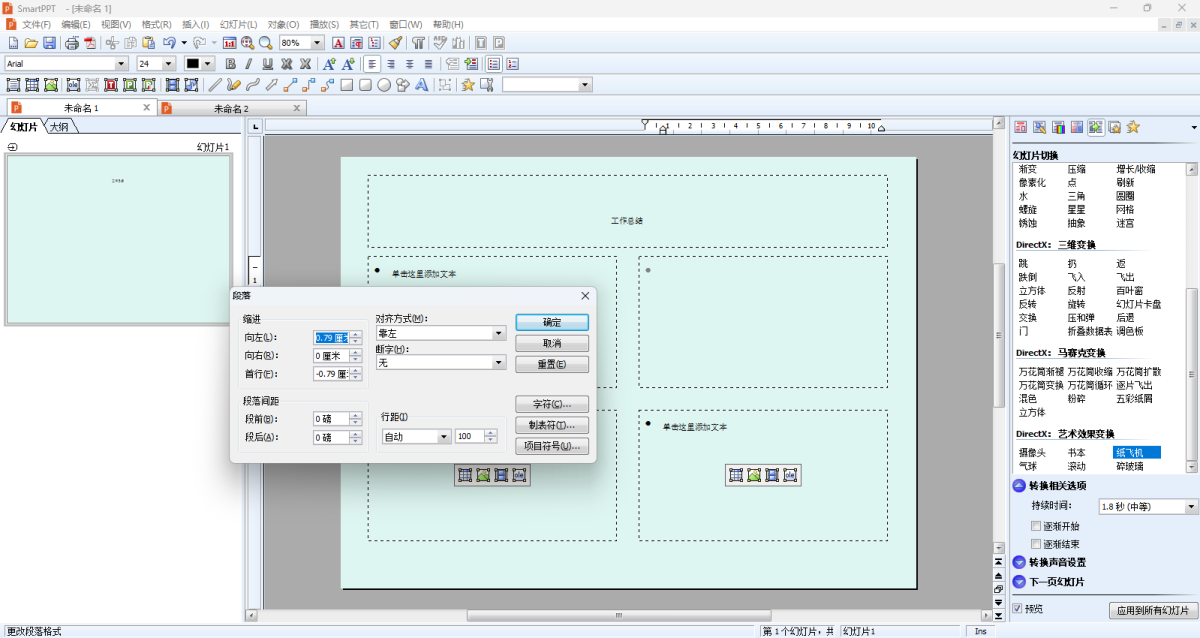Toggle underline formatting icon
The image size is (1200, 638).
coord(266,63)
